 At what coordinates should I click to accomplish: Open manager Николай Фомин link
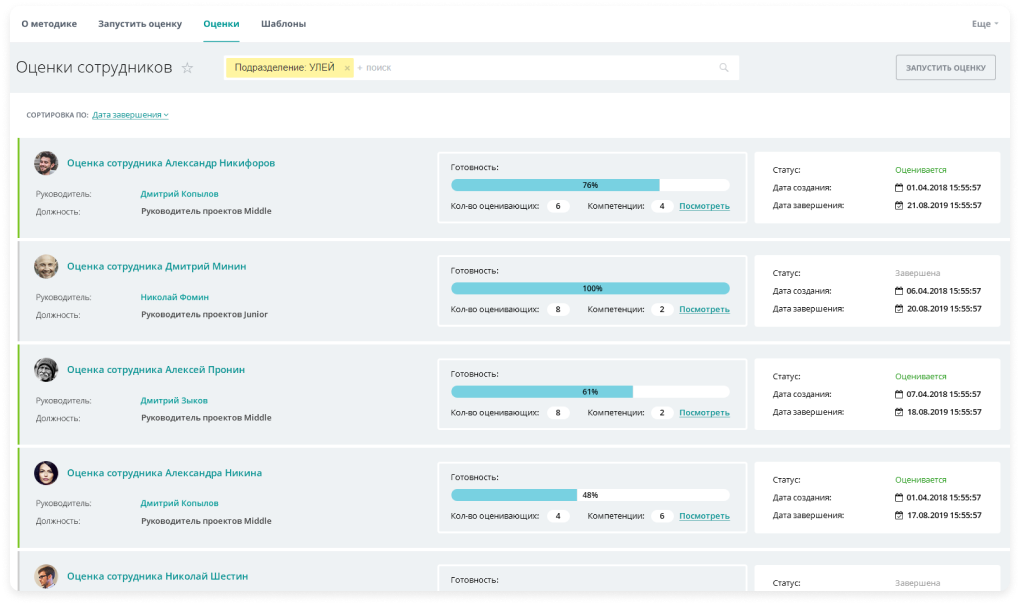[x=175, y=297]
